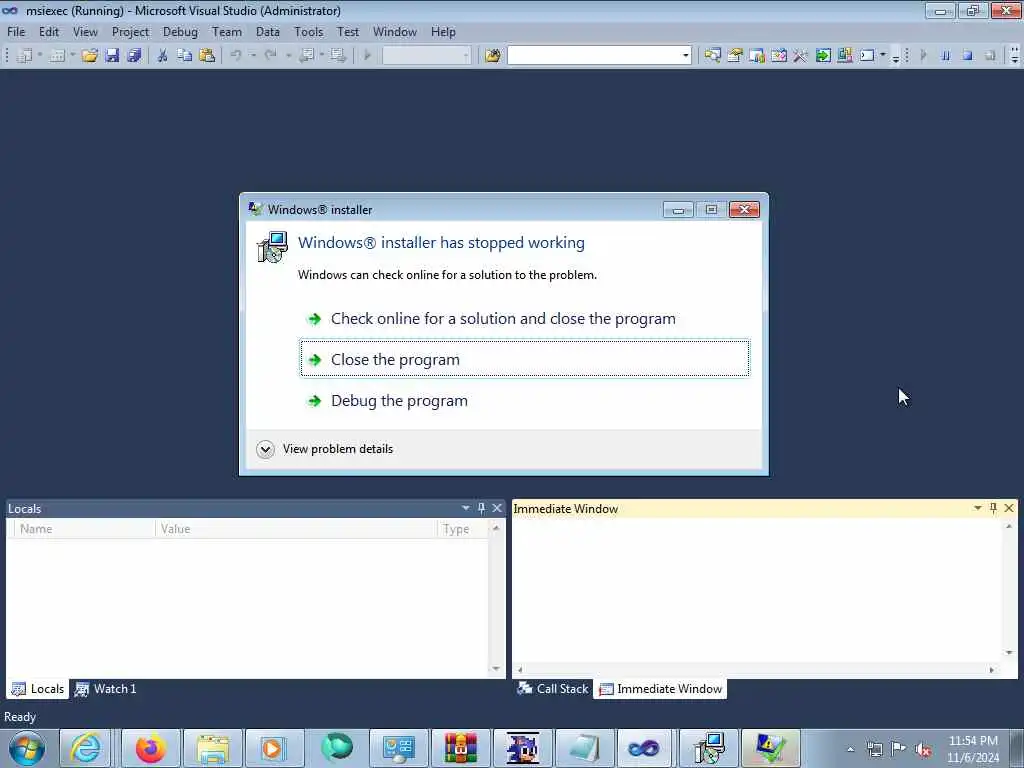This screenshot has width=1024, height=768.
Task: Expand the Undo history dropdown arrow
Action: click(x=253, y=56)
